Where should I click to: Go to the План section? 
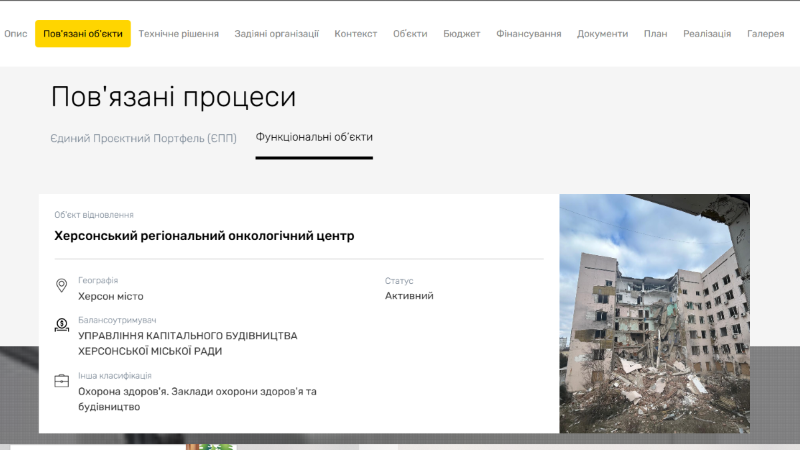click(656, 34)
